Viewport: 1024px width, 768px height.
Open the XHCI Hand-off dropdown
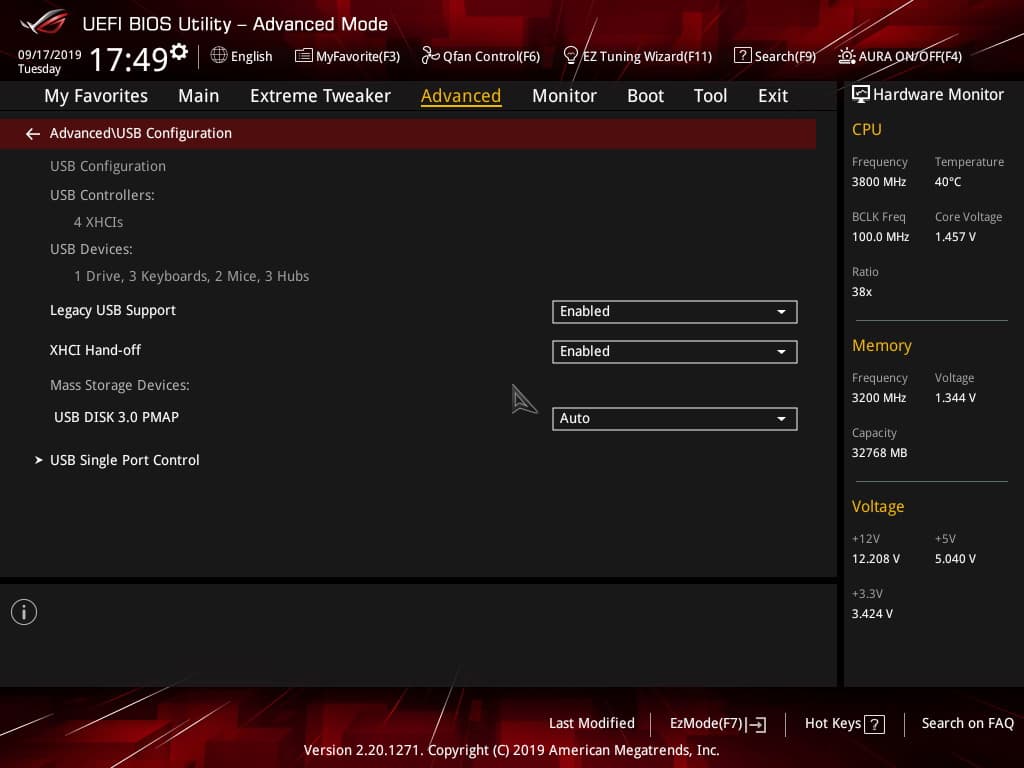675,351
